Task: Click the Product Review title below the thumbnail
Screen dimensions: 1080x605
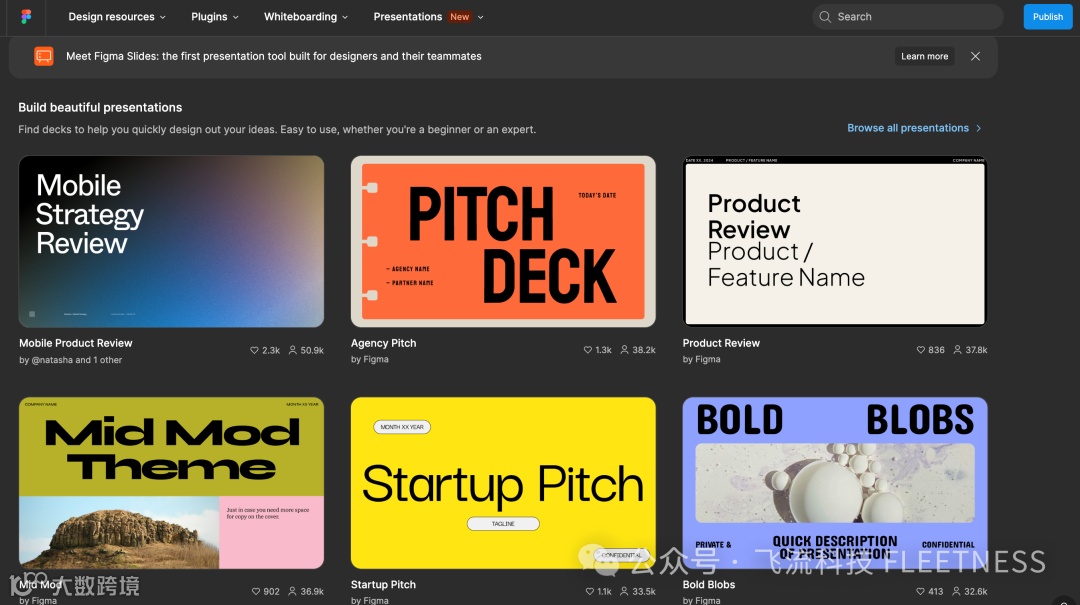Action: pos(721,343)
